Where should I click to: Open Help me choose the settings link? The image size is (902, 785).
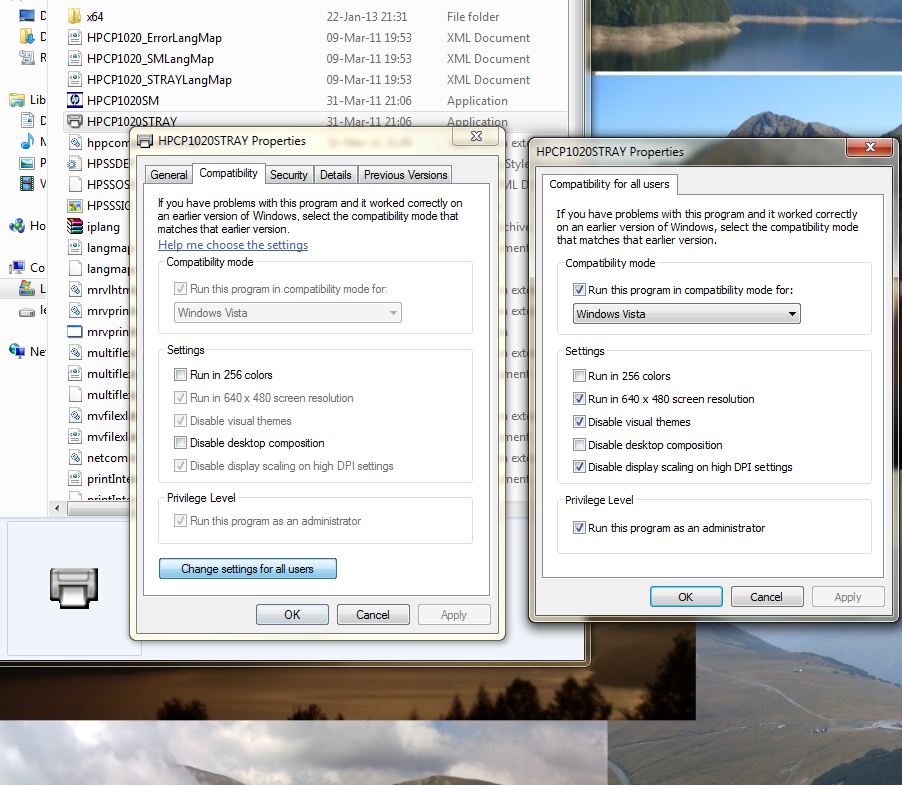pos(233,245)
